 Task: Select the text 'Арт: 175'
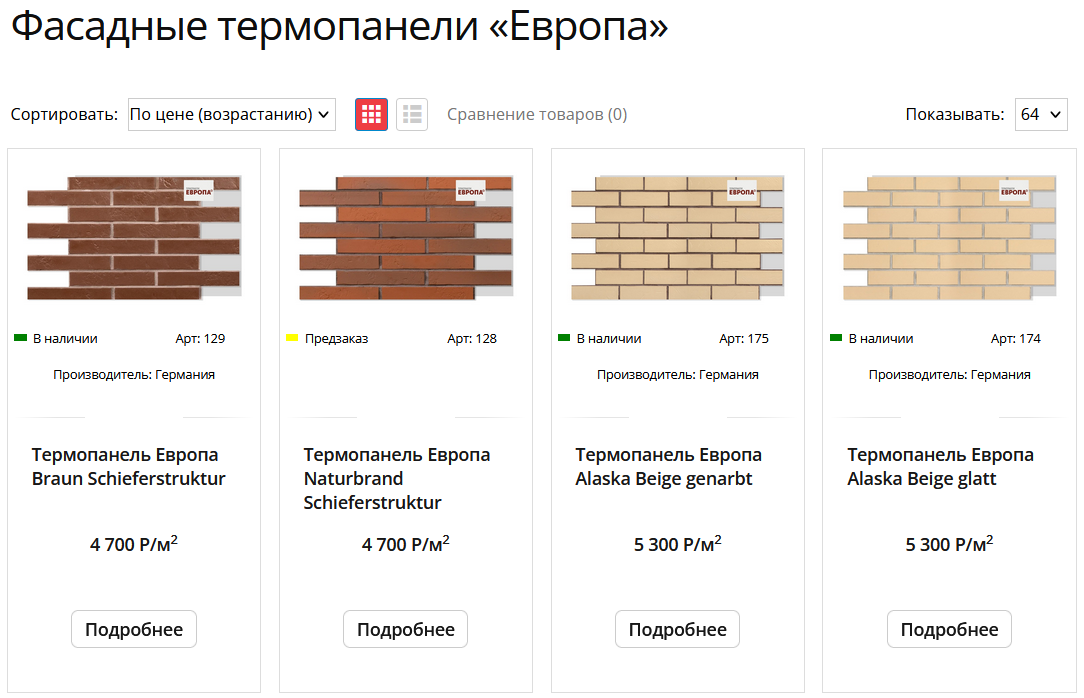(x=744, y=339)
